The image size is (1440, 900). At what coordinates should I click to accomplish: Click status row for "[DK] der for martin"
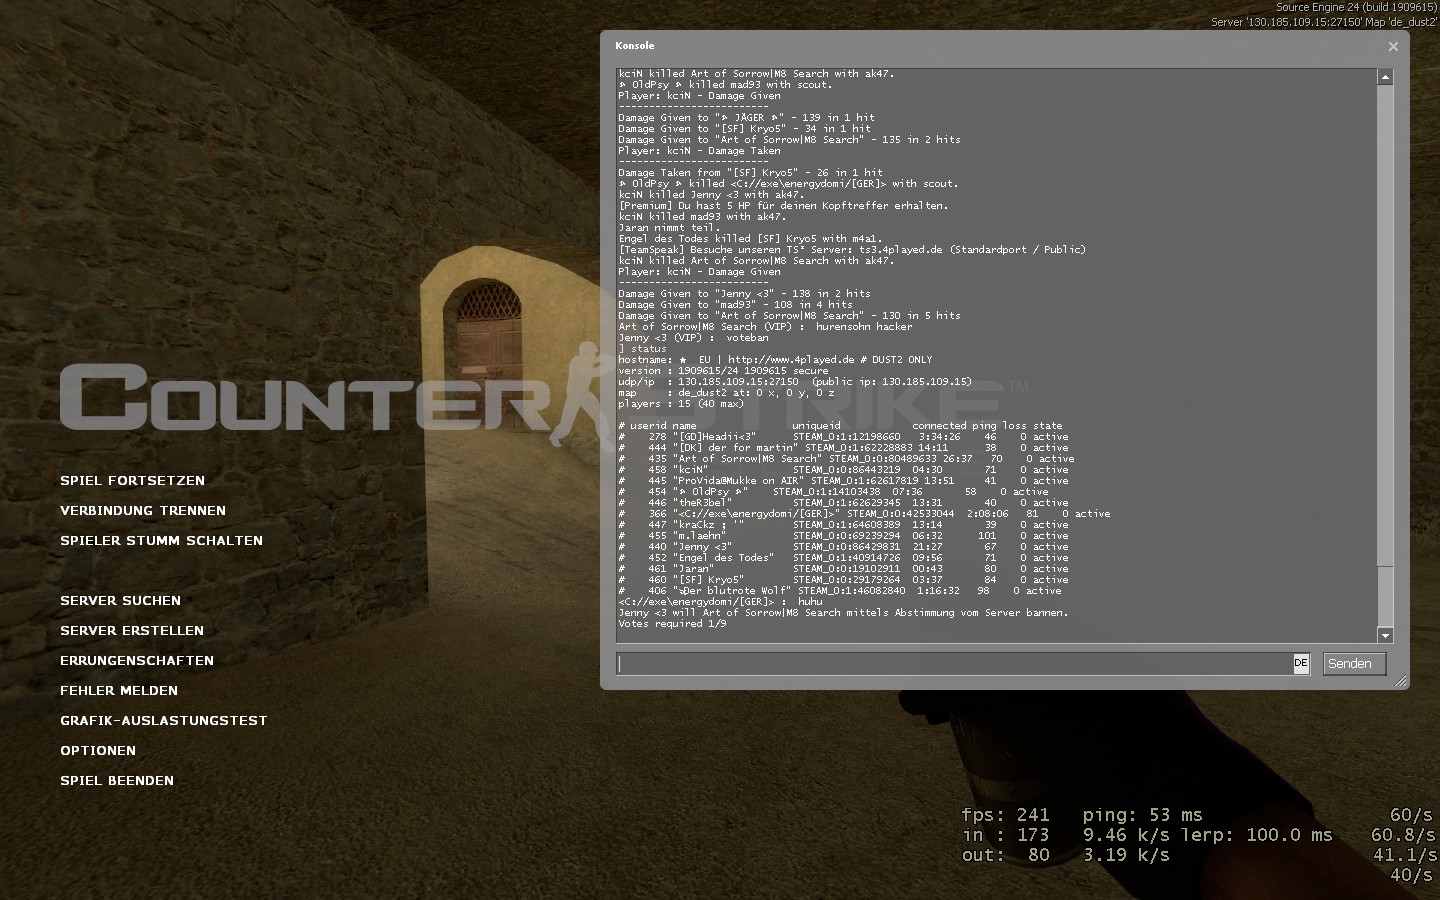point(843,448)
